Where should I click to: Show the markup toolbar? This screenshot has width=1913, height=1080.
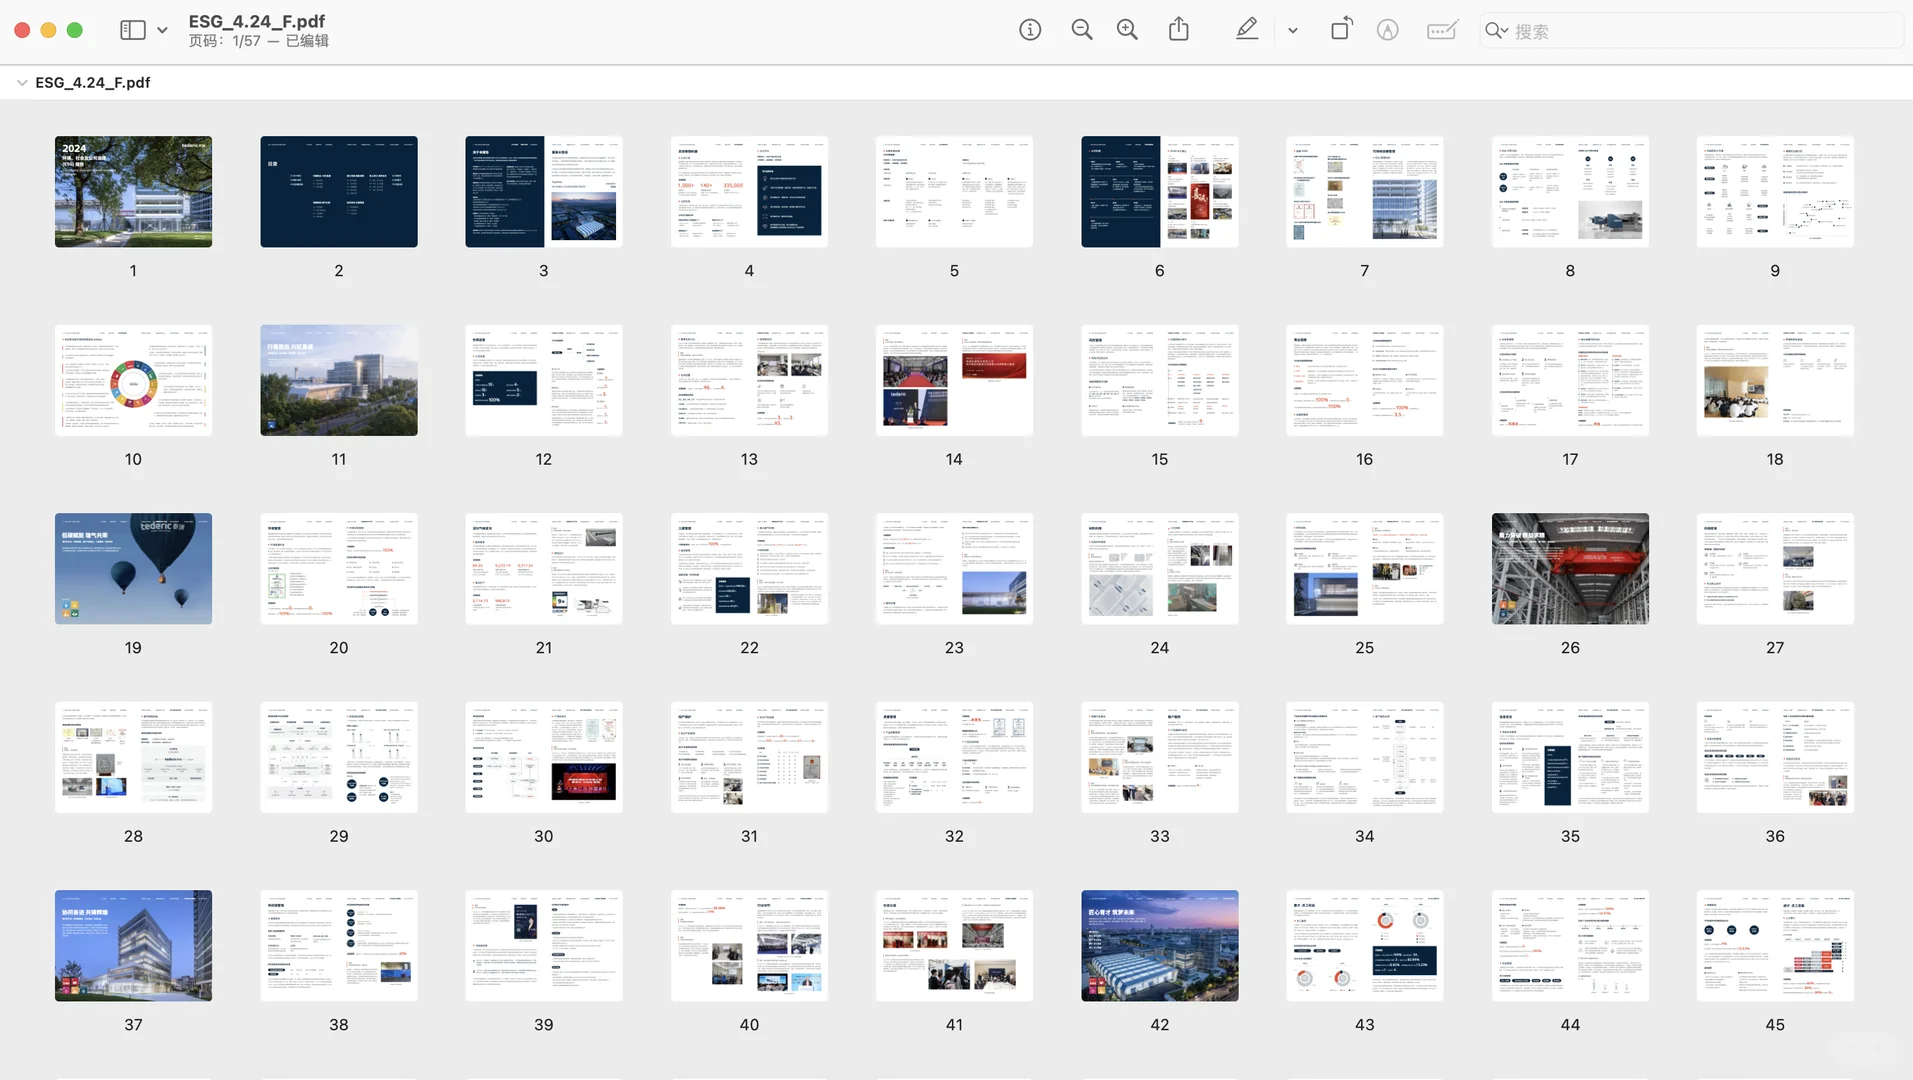1388,30
